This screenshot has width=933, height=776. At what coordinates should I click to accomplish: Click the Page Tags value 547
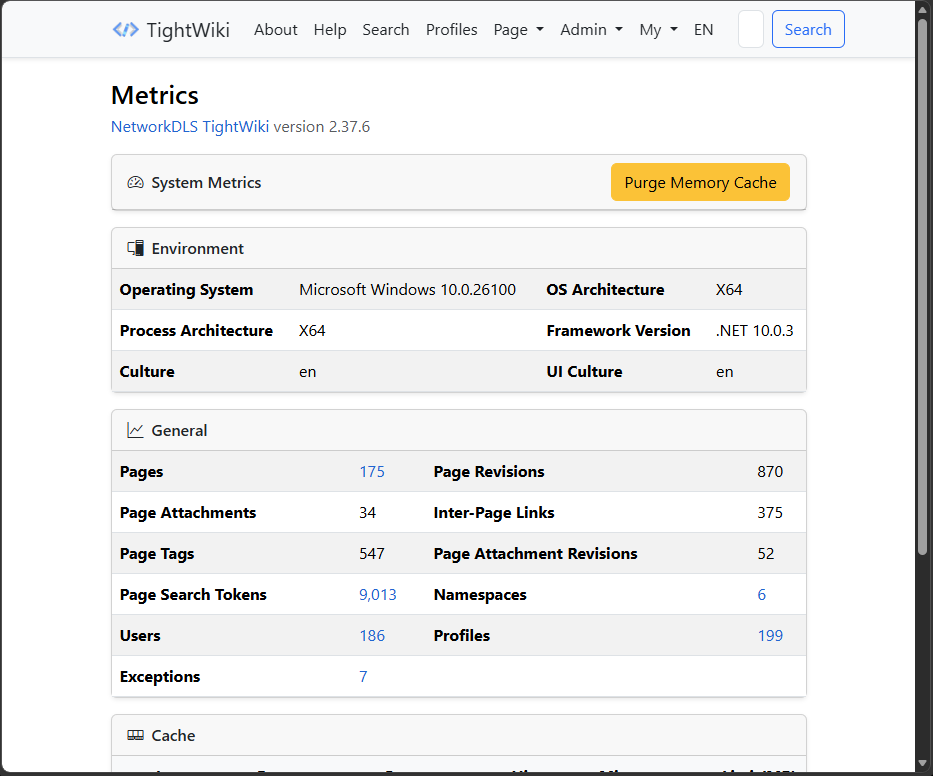pyautogui.click(x=372, y=554)
